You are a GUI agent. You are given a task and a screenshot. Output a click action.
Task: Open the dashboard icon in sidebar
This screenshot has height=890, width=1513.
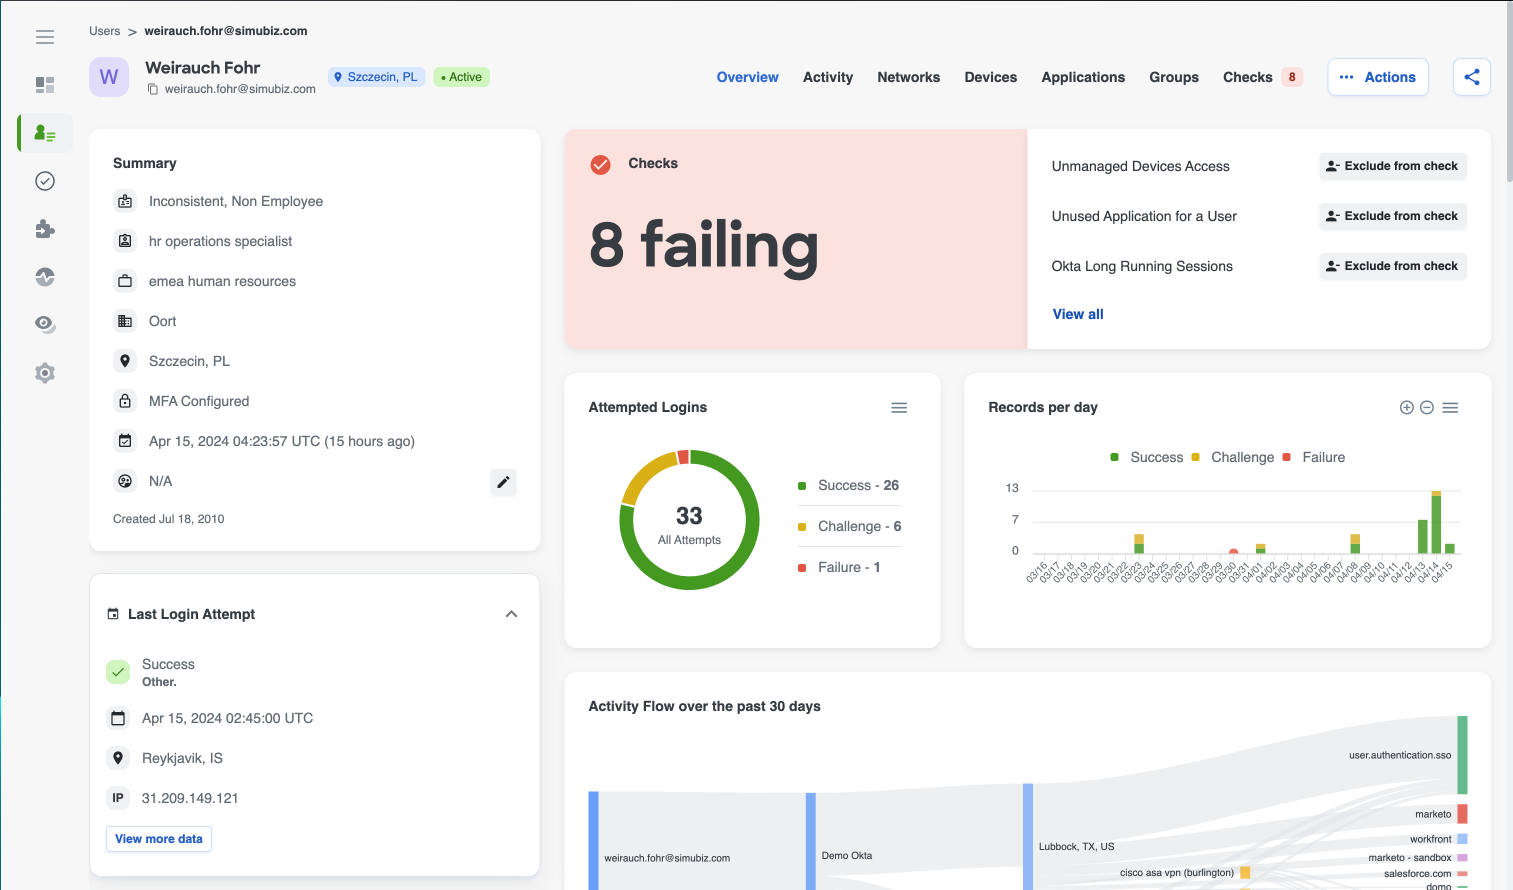(45, 85)
